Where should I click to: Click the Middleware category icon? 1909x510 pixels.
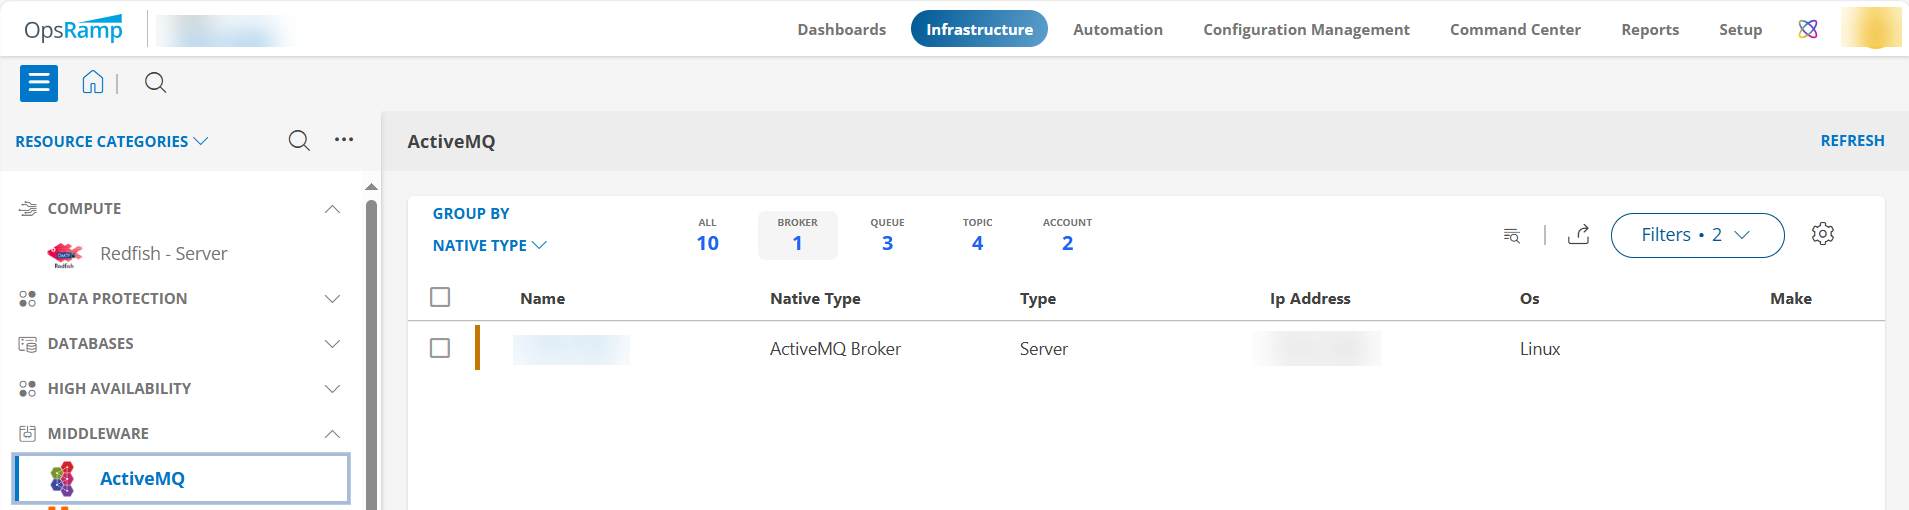pyautogui.click(x=28, y=434)
